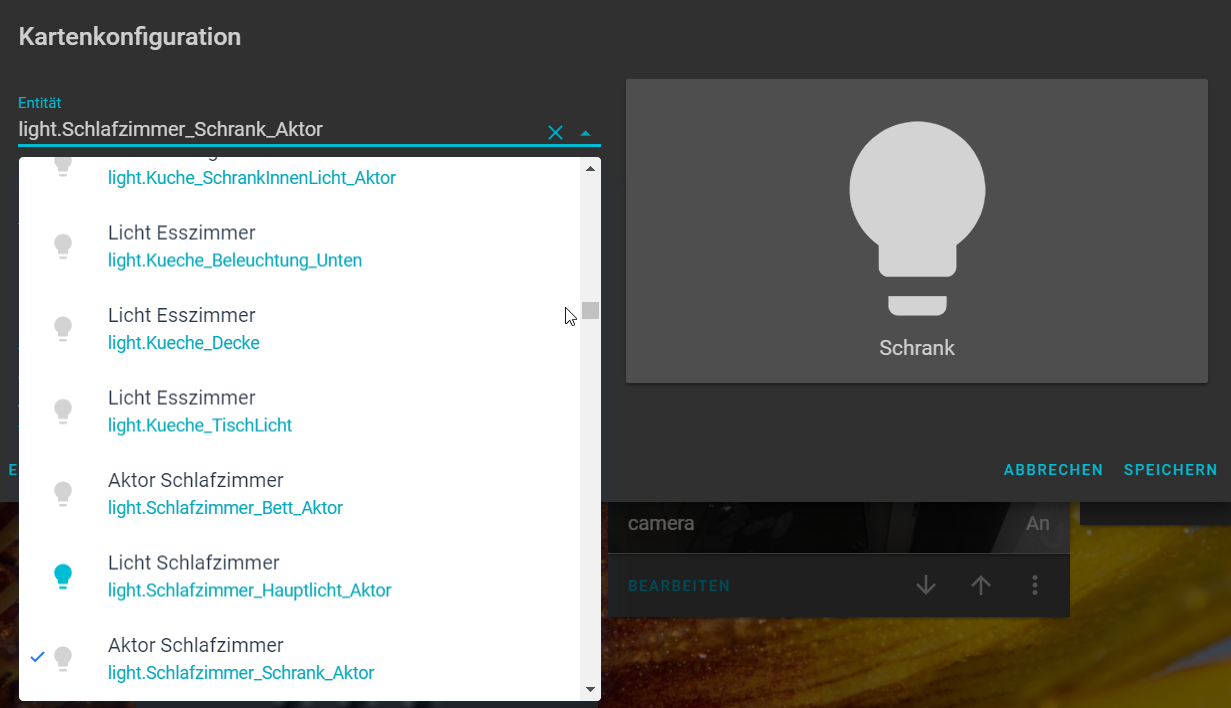Move camera card up with arrow icon
This screenshot has width=1231, height=708.
pyautogui.click(x=981, y=586)
